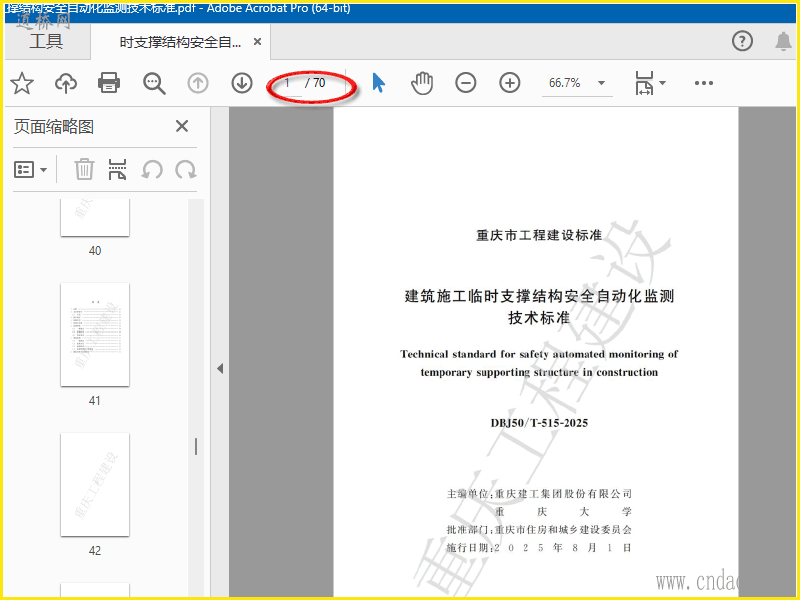This screenshot has width=800, height=600.
Task: Open the find text magnifier
Action: click(x=154, y=83)
